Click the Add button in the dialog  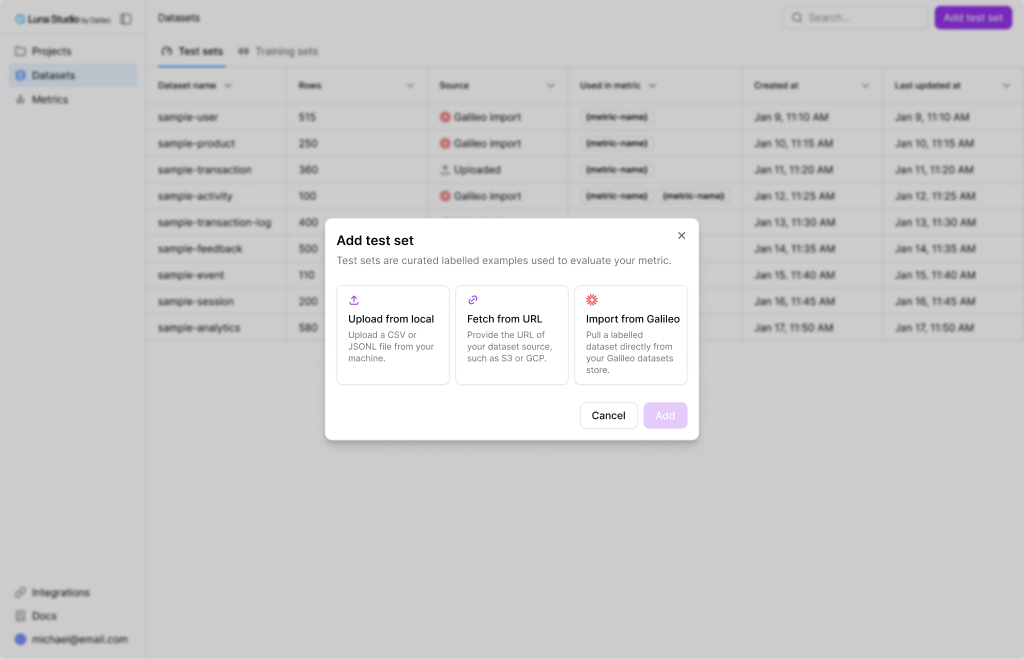click(665, 415)
